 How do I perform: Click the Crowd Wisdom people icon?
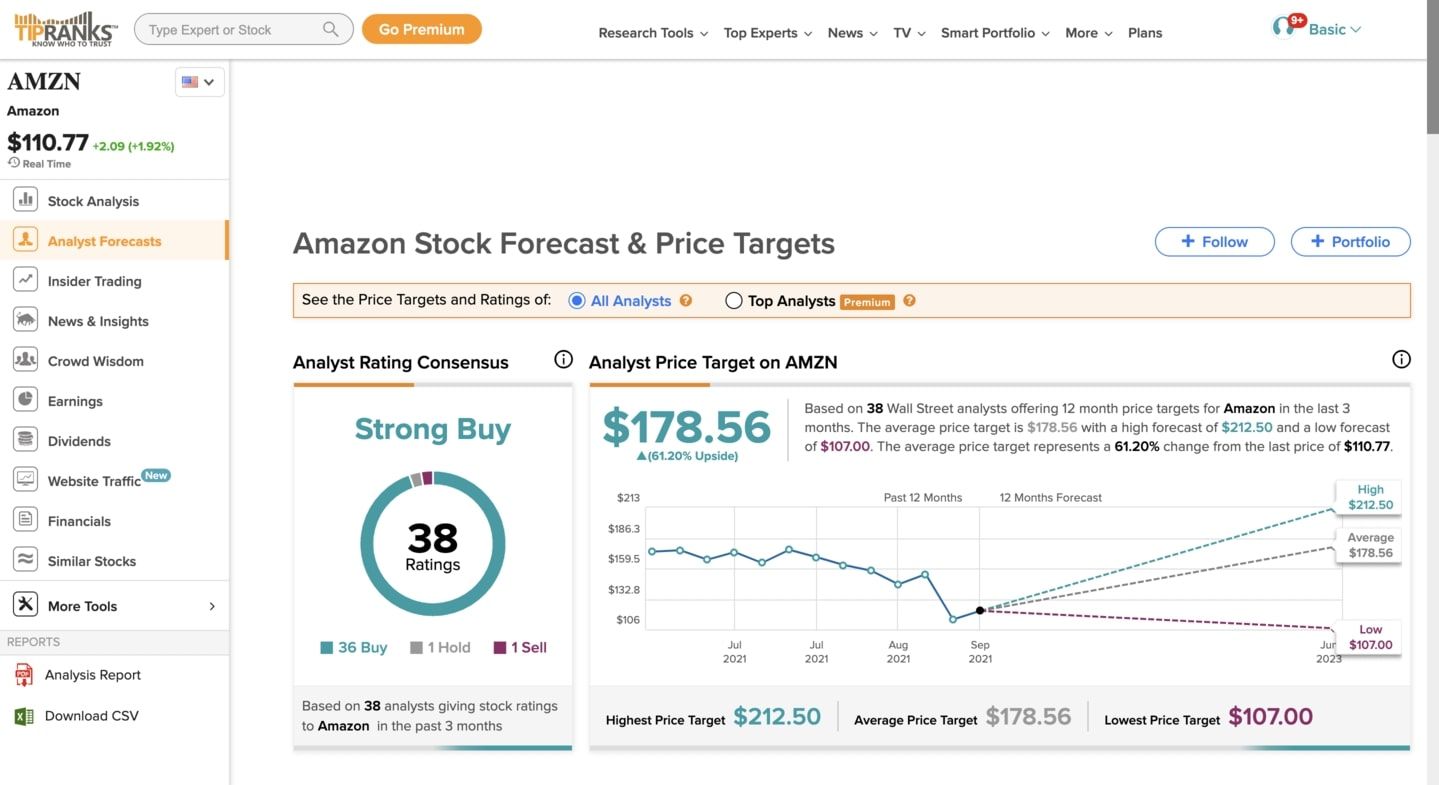26,361
